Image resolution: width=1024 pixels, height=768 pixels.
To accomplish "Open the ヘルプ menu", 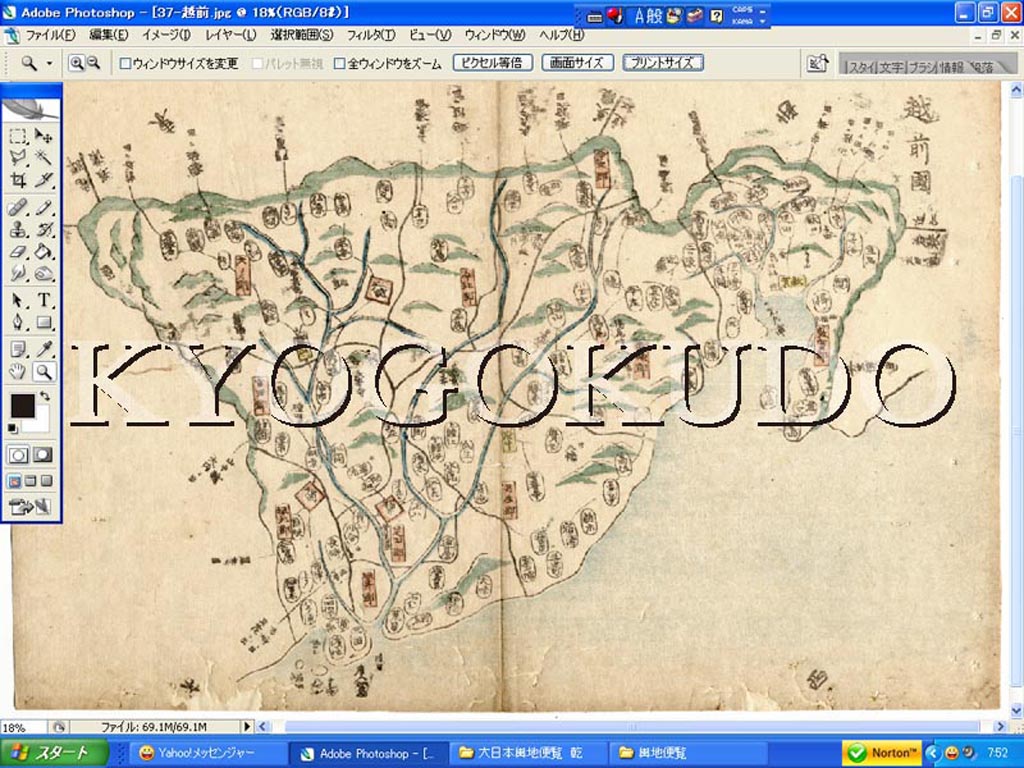I will [561, 35].
